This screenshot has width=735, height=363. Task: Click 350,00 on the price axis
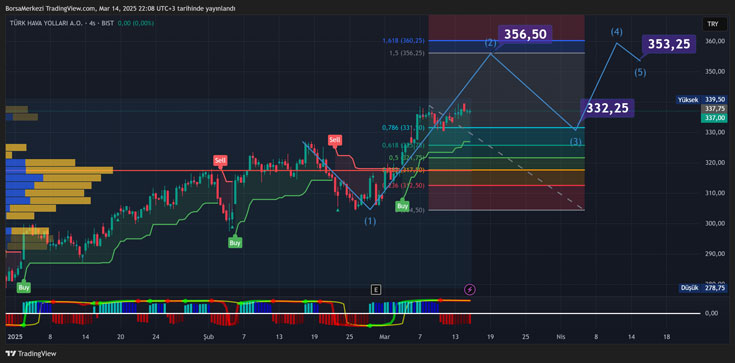715,72
